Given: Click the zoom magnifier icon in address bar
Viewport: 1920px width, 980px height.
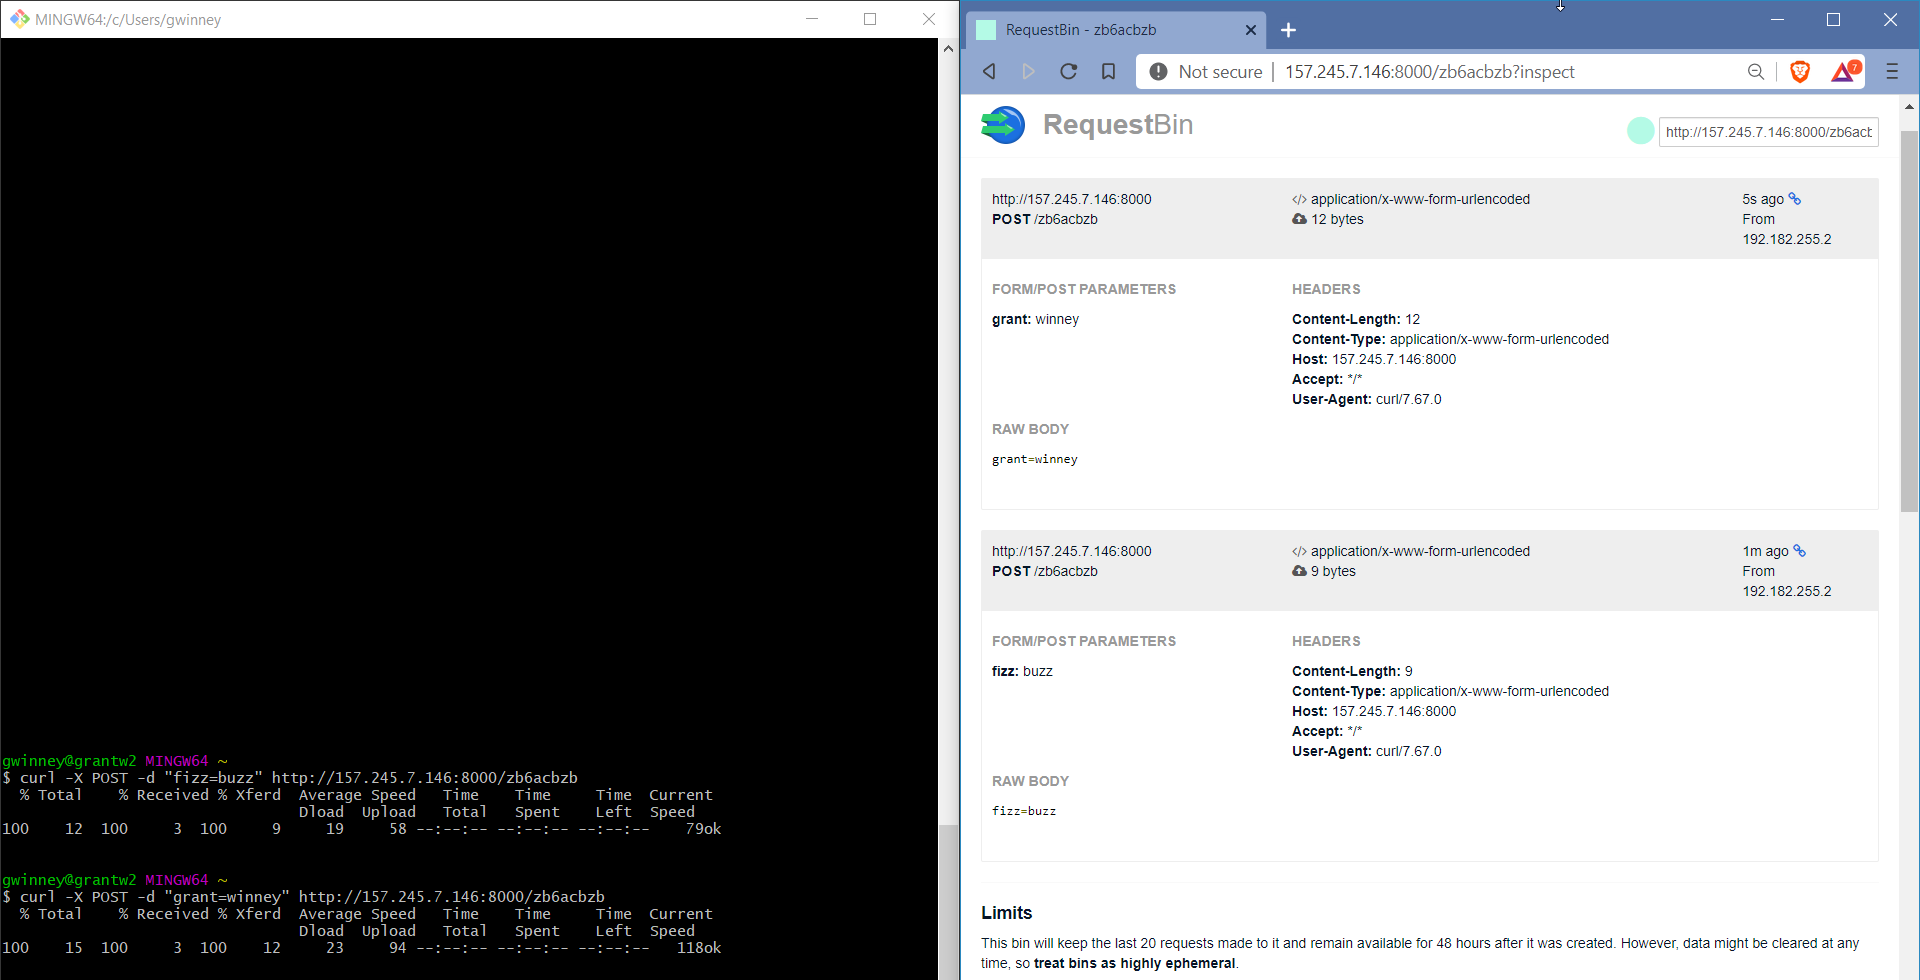Looking at the screenshot, I should 1755,71.
